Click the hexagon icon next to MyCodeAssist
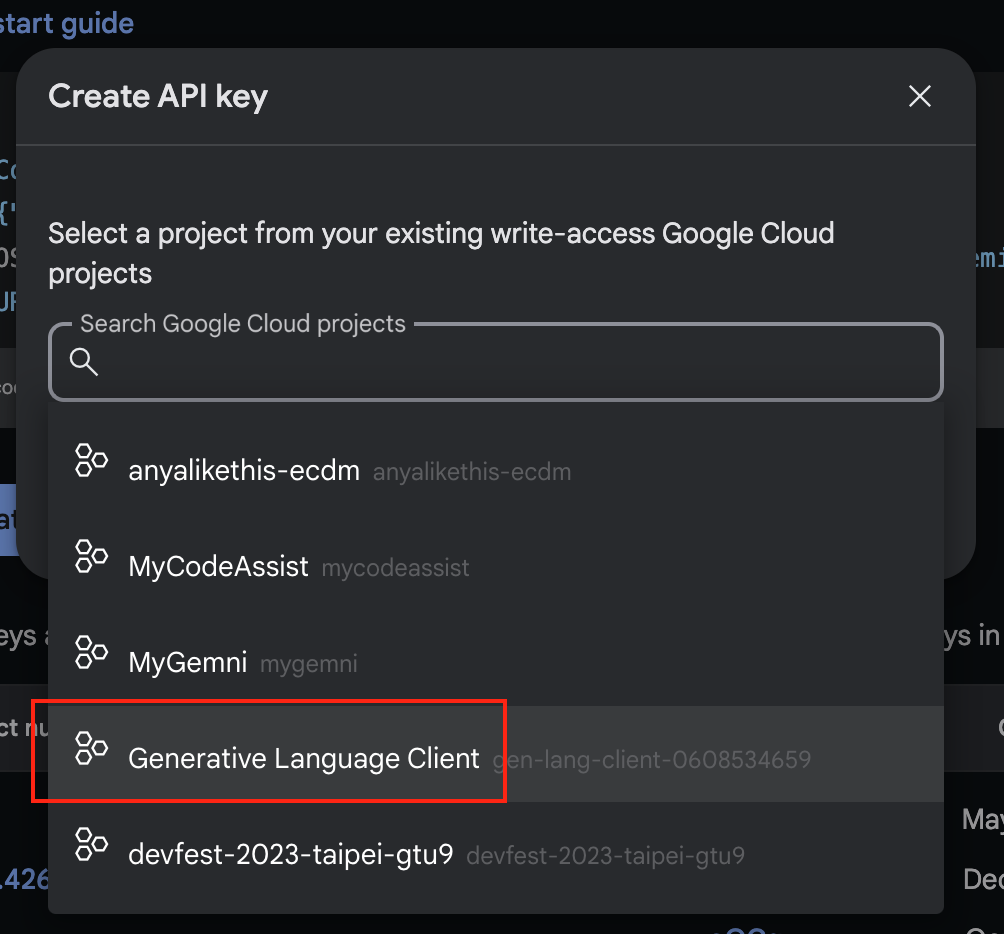The image size is (1004, 934). 92,557
